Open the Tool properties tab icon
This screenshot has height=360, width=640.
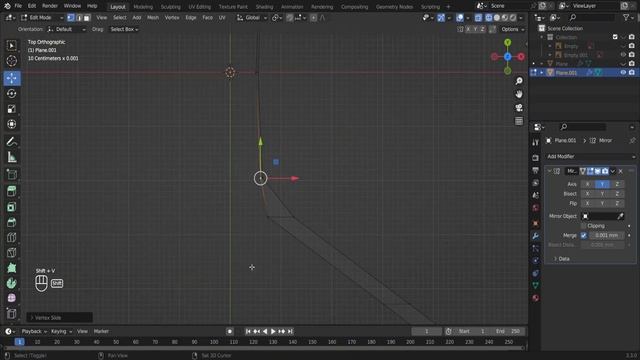coord(536,142)
